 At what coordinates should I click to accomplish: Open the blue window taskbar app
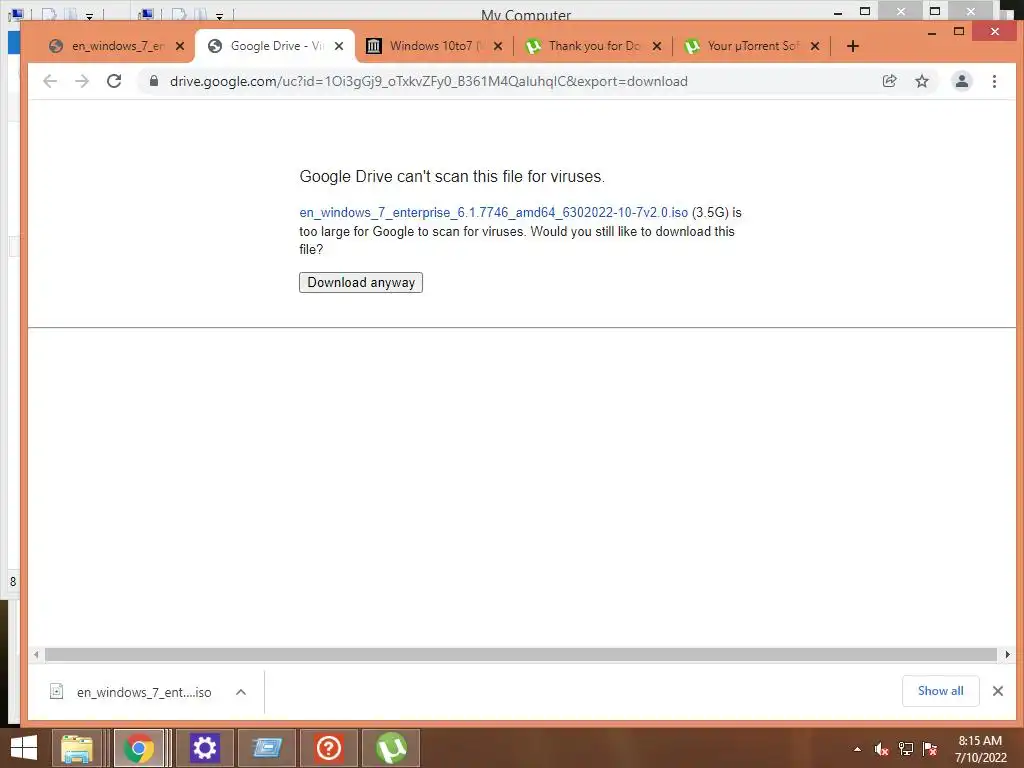click(x=266, y=748)
